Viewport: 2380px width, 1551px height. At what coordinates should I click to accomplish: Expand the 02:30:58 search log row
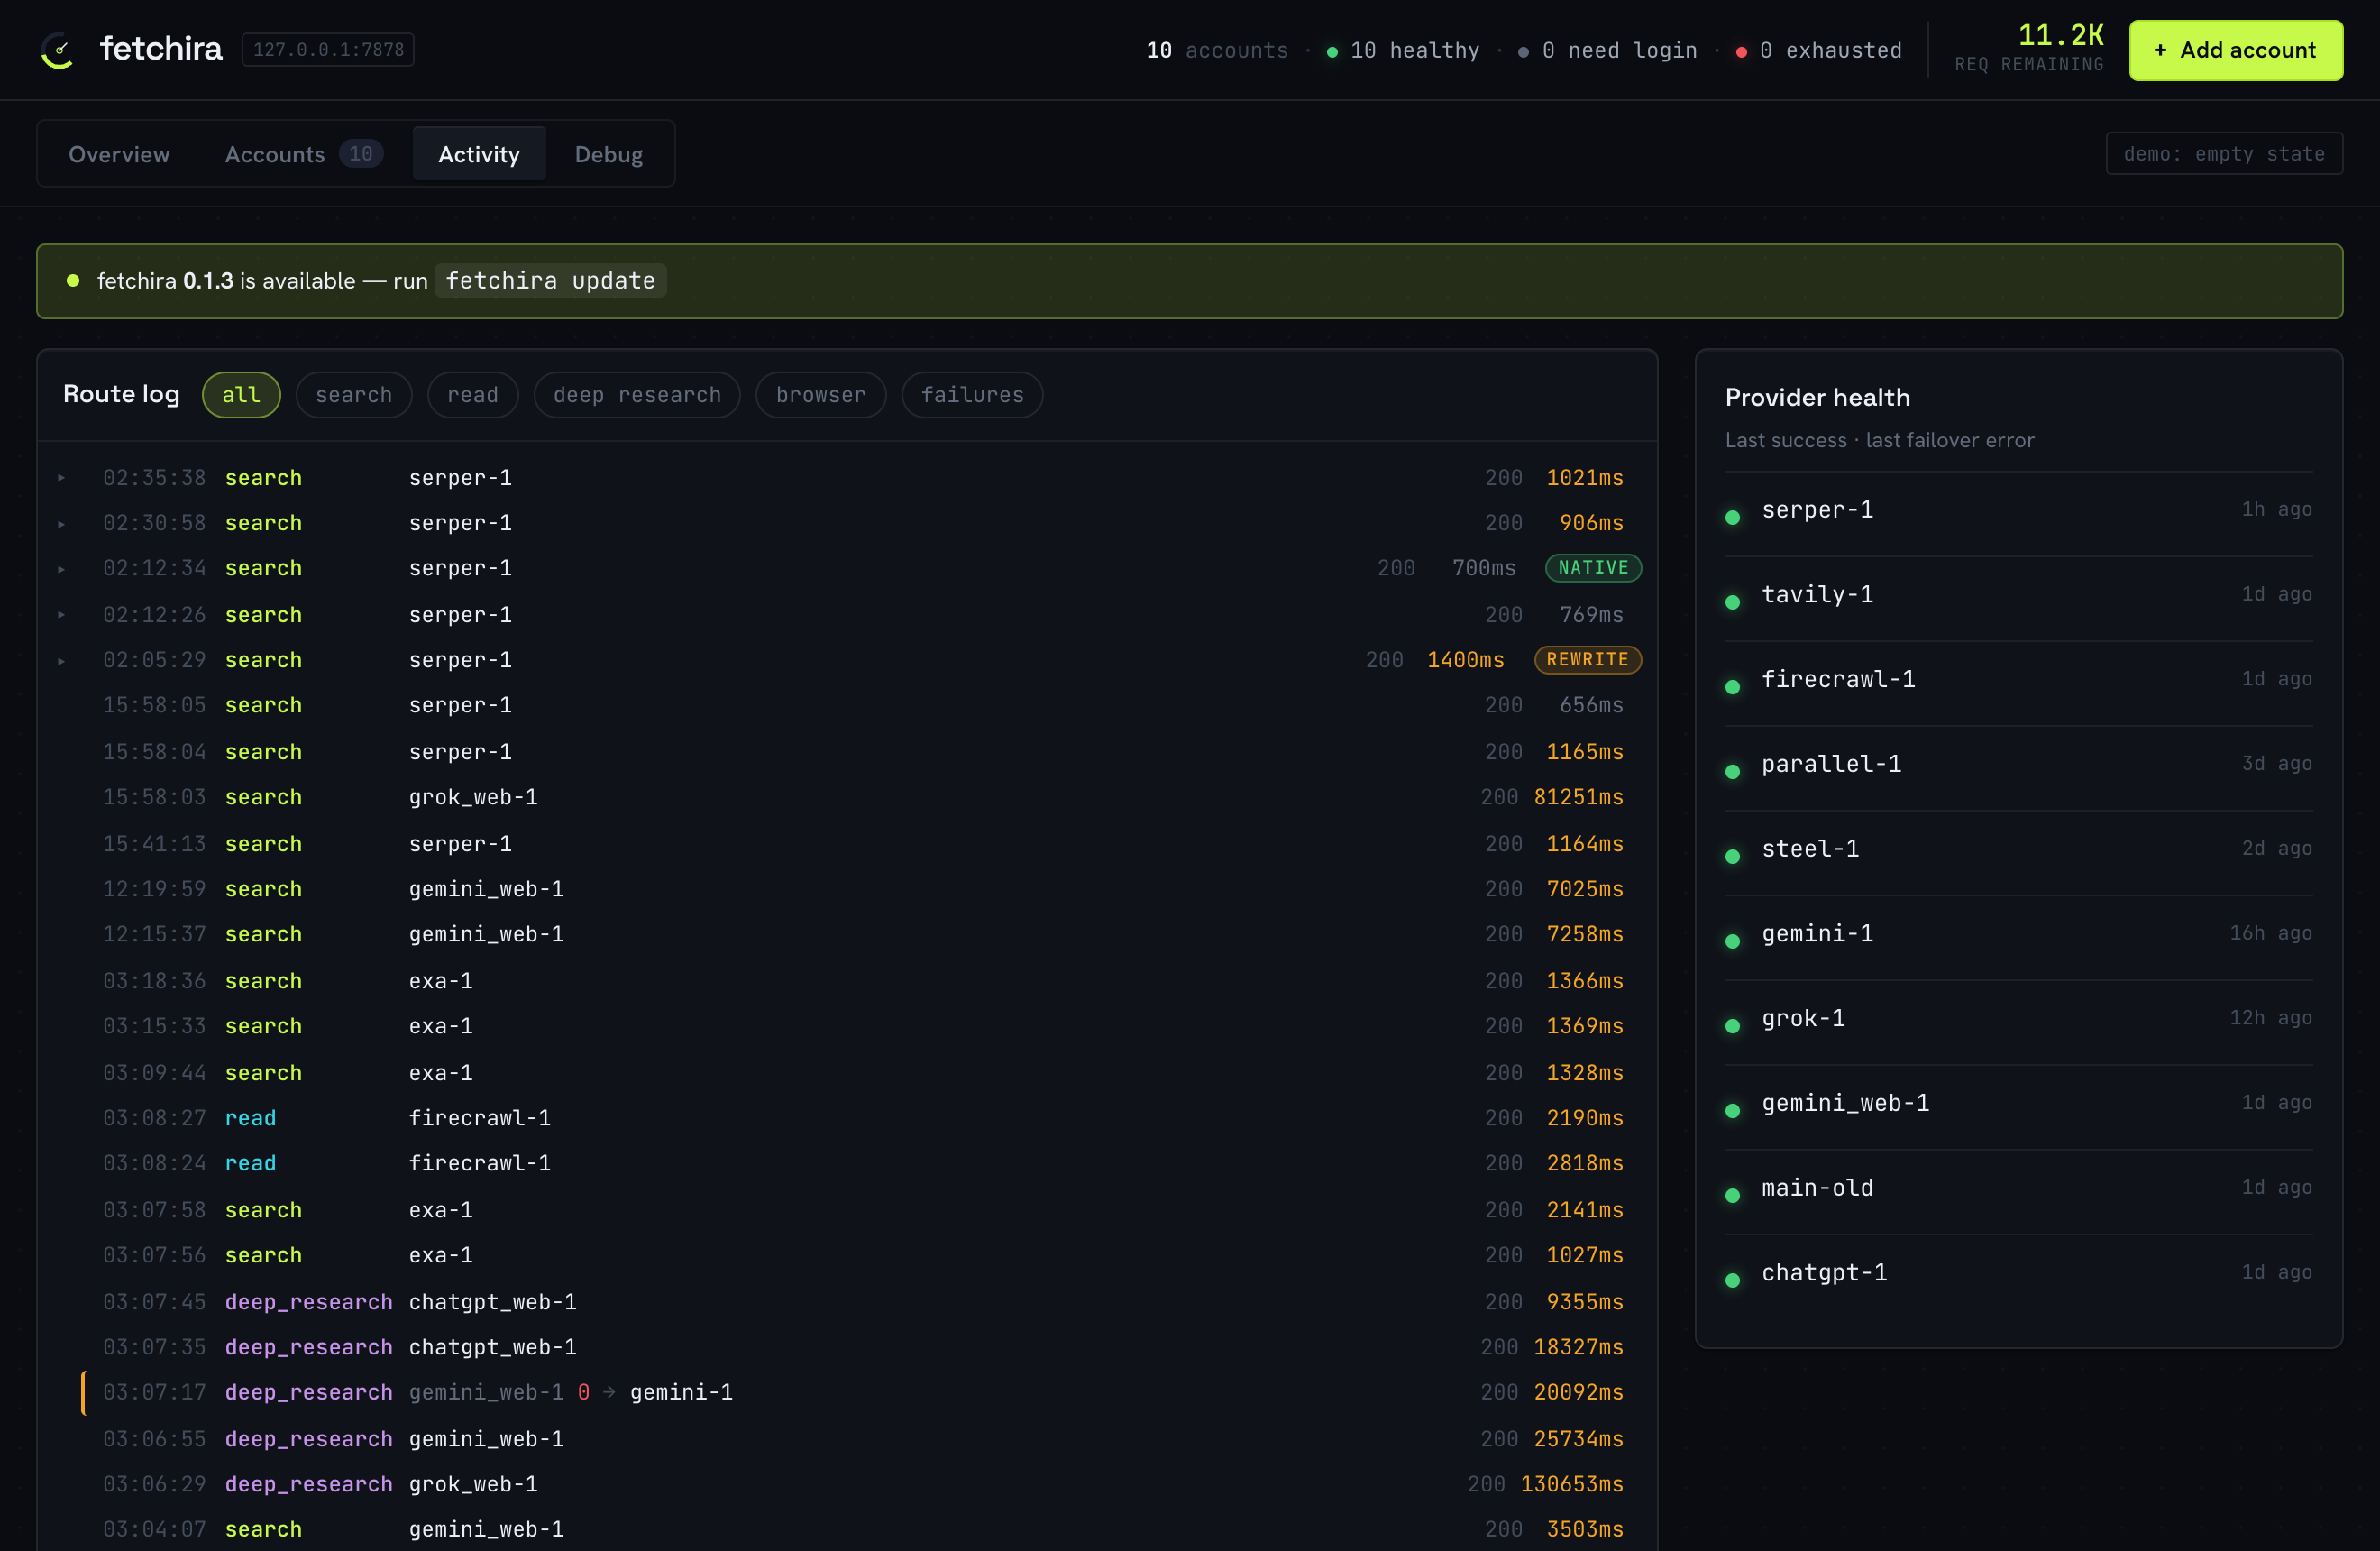click(x=62, y=523)
